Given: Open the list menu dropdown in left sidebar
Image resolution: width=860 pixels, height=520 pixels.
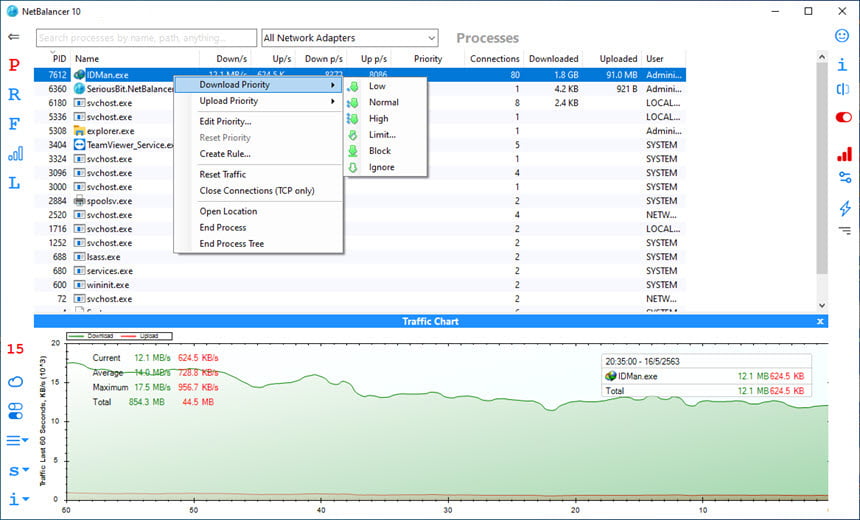Looking at the screenshot, I should click(x=17, y=440).
